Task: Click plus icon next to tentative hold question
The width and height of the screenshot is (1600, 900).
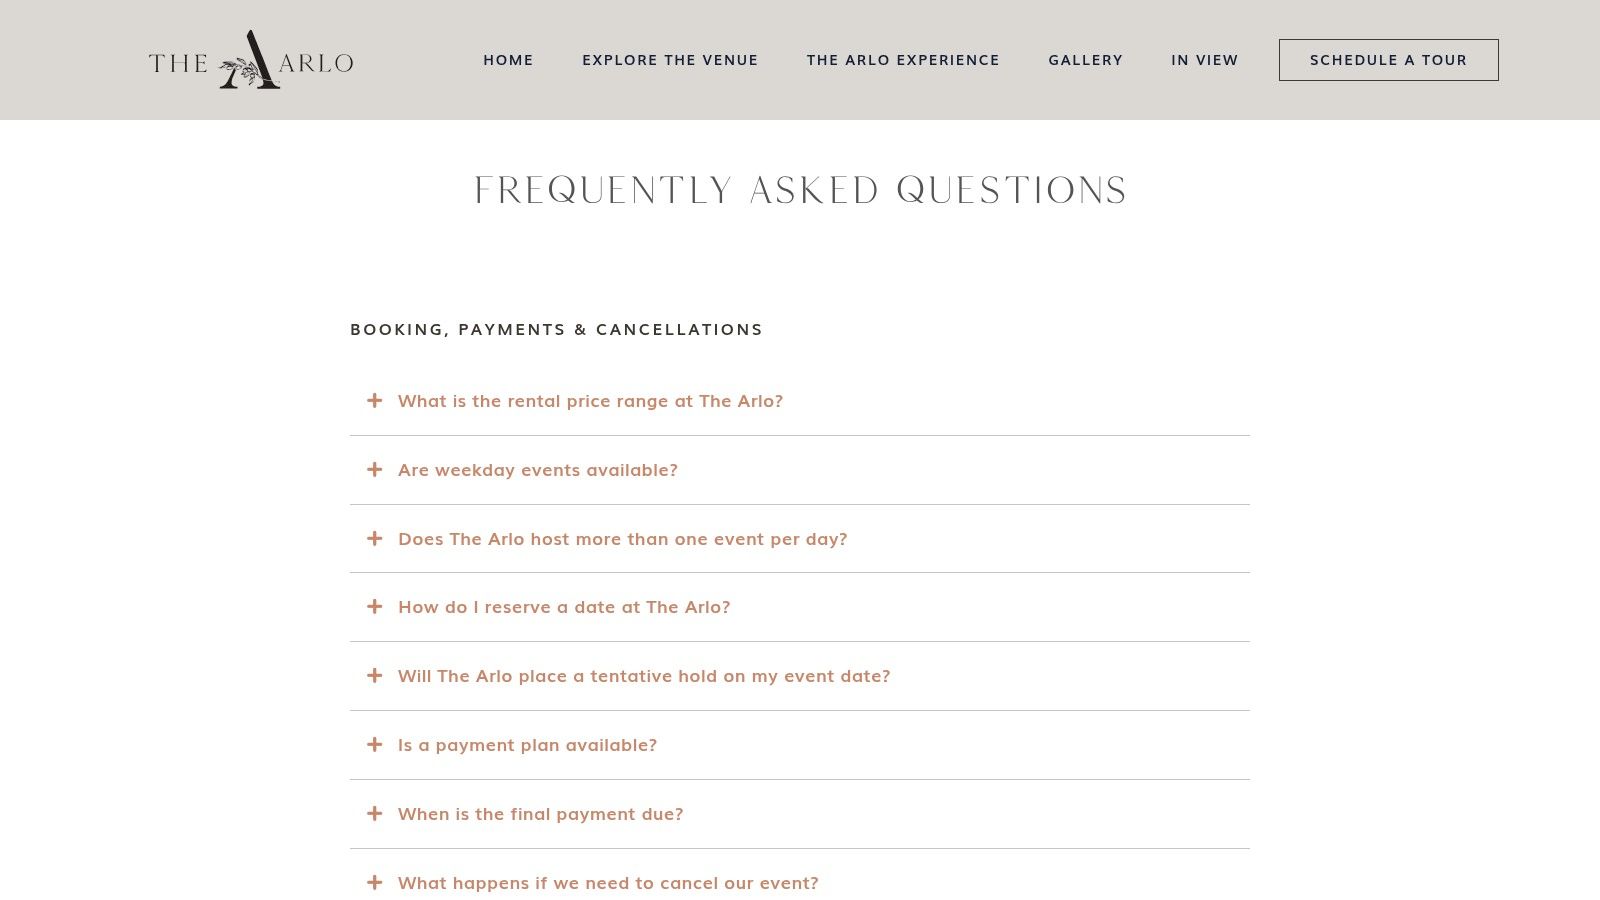Action: coord(375,676)
